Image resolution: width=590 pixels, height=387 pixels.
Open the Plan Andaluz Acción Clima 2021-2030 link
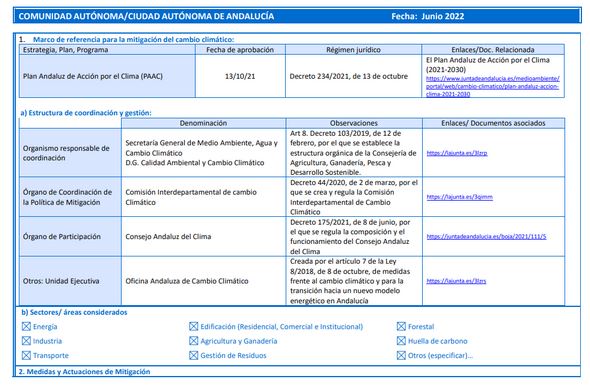pos(493,86)
